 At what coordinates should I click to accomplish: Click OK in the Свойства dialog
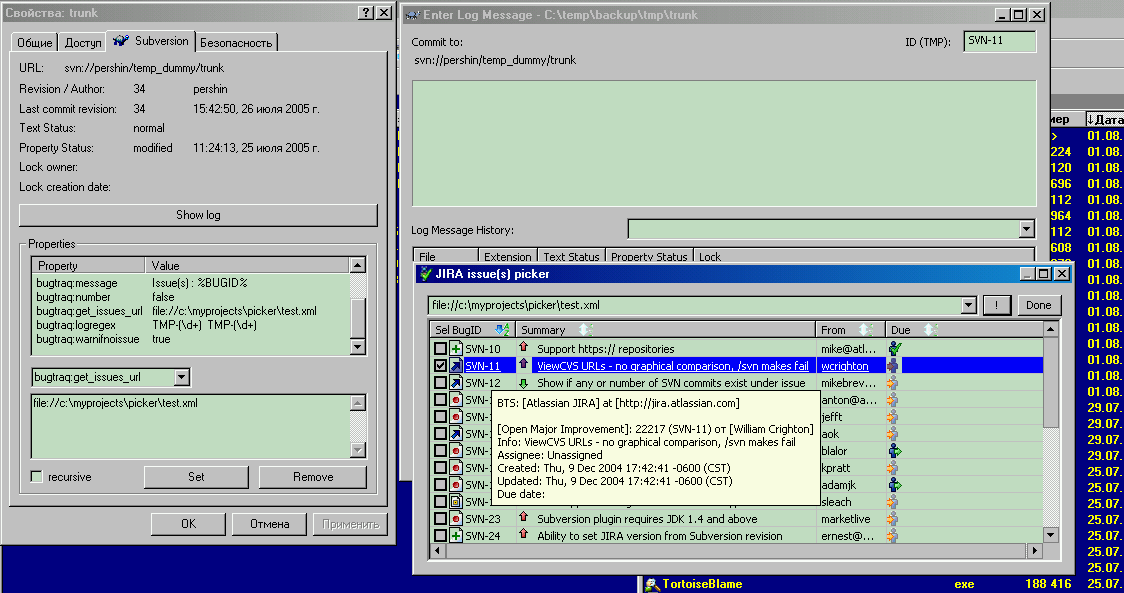pos(189,524)
